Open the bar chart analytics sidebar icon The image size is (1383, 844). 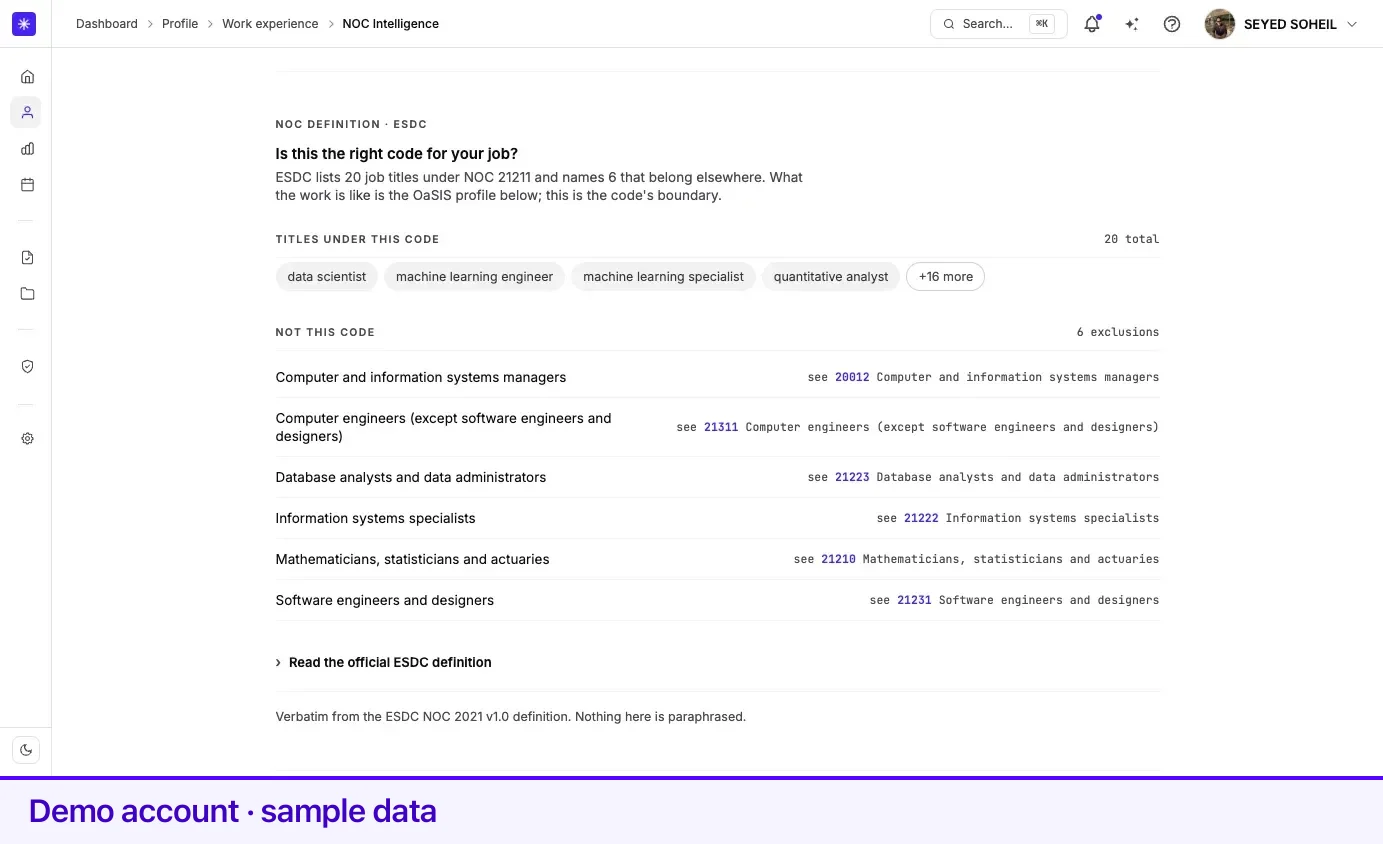(27, 148)
